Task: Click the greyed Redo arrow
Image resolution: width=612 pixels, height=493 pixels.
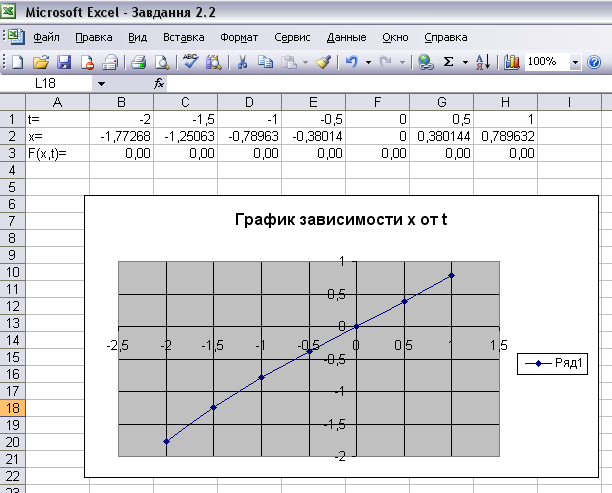Action: point(386,62)
